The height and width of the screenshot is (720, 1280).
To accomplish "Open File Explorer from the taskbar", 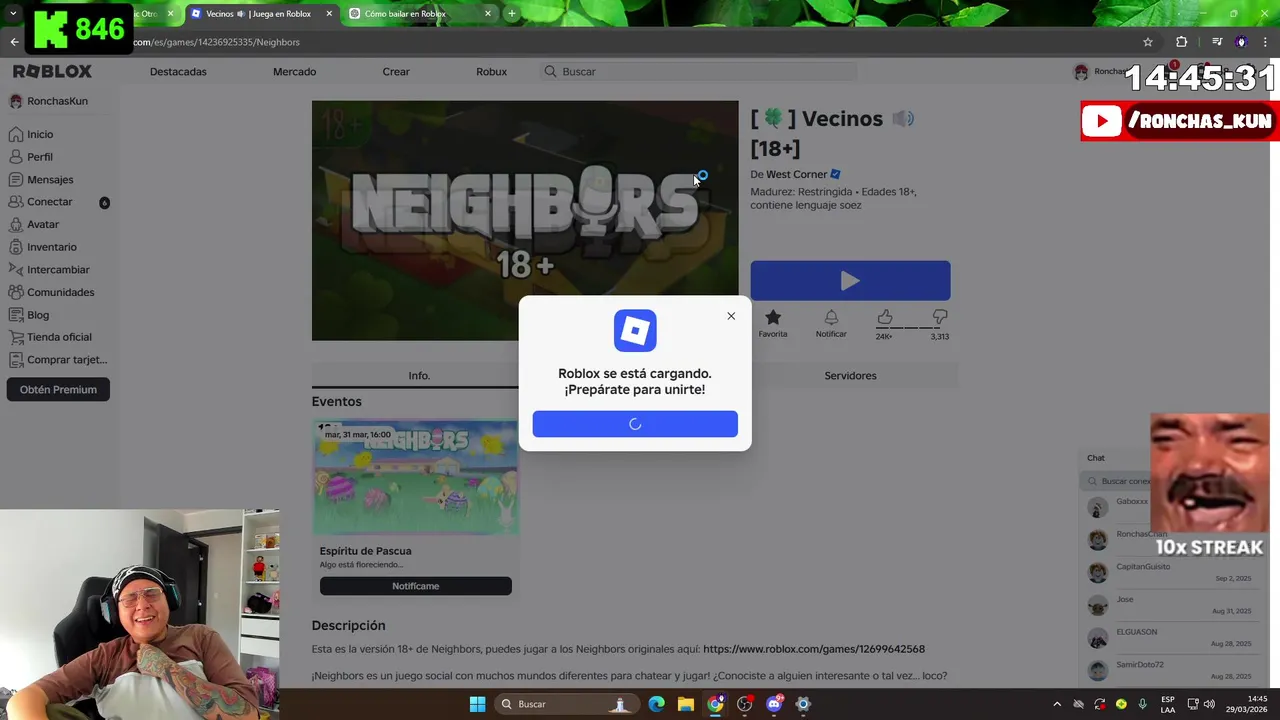I will tap(686, 704).
